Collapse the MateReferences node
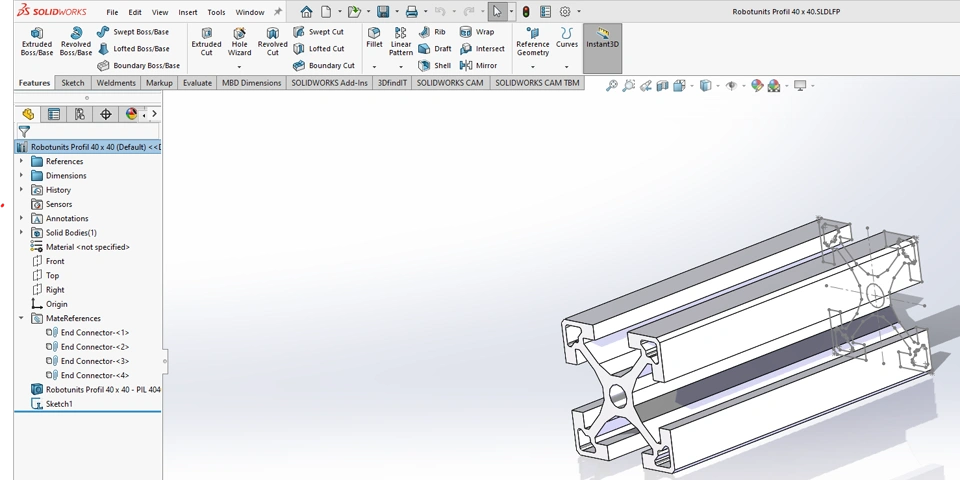The width and height of the screenshot is (960, 480). pos(22,318)
